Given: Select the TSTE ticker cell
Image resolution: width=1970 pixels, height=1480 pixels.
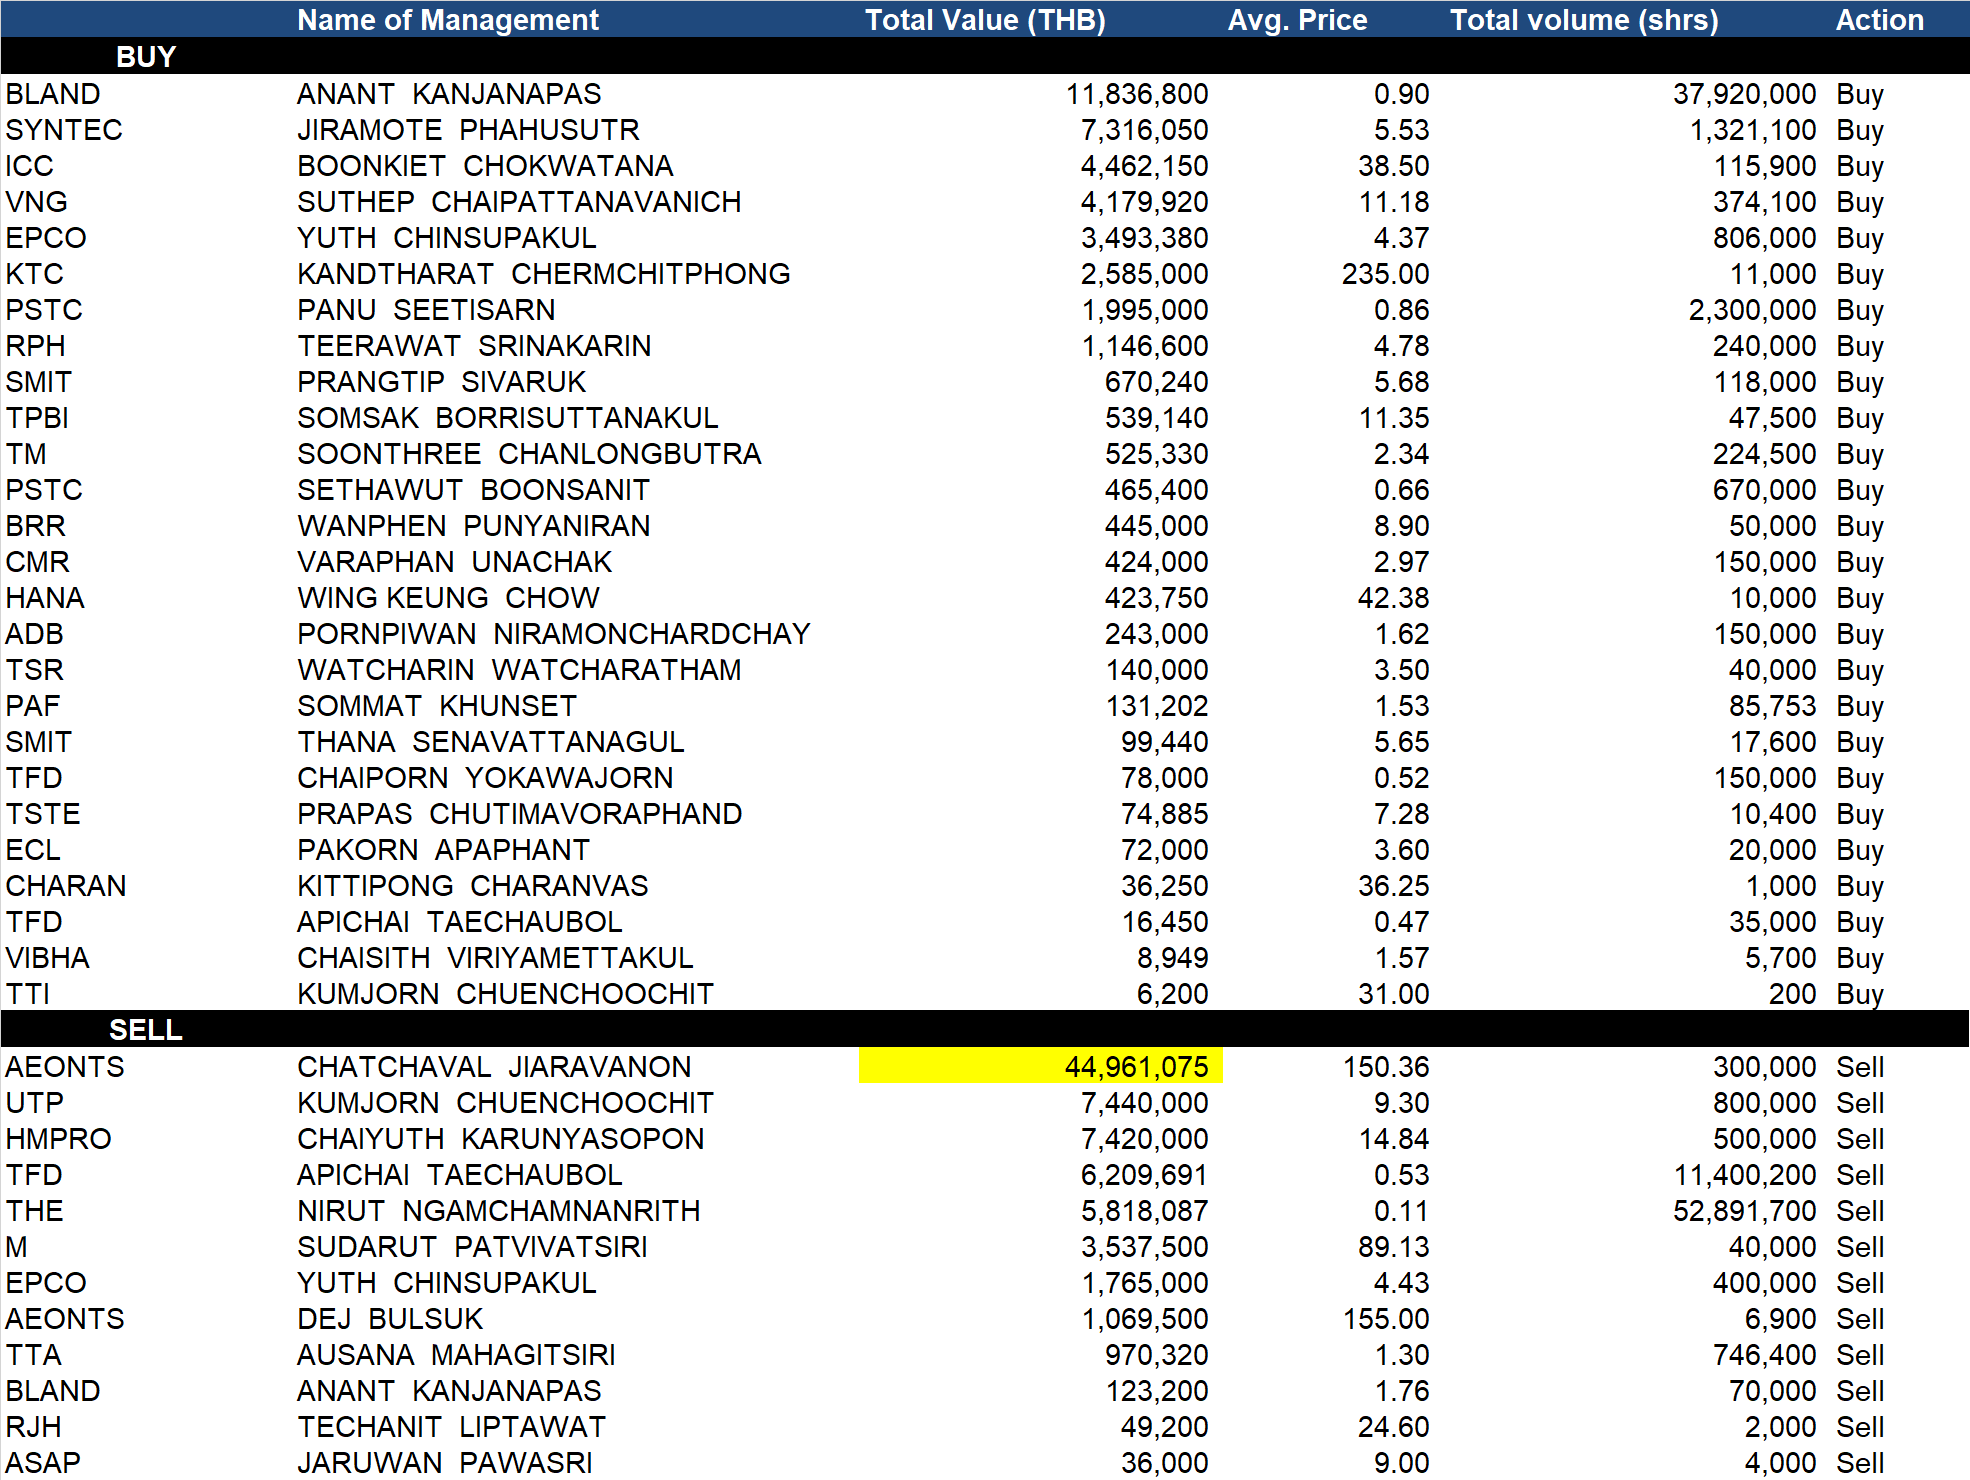Looking at the screenshot, I should coord(43,814).
